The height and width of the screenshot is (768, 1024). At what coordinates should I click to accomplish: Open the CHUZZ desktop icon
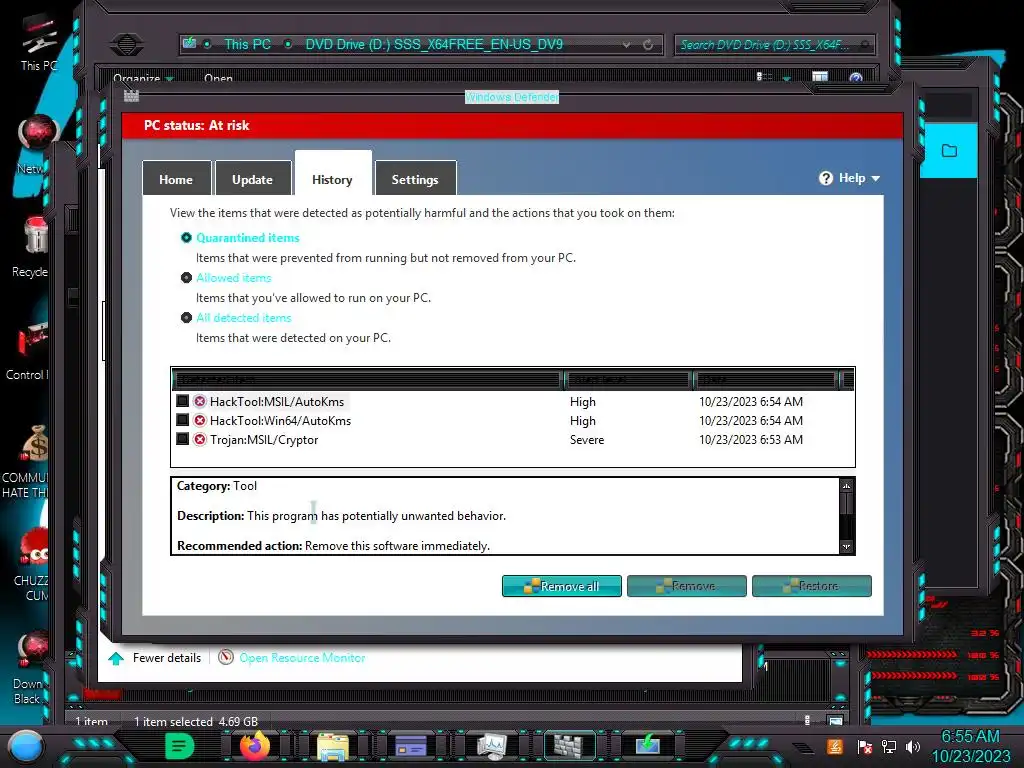tap(31, 564)
